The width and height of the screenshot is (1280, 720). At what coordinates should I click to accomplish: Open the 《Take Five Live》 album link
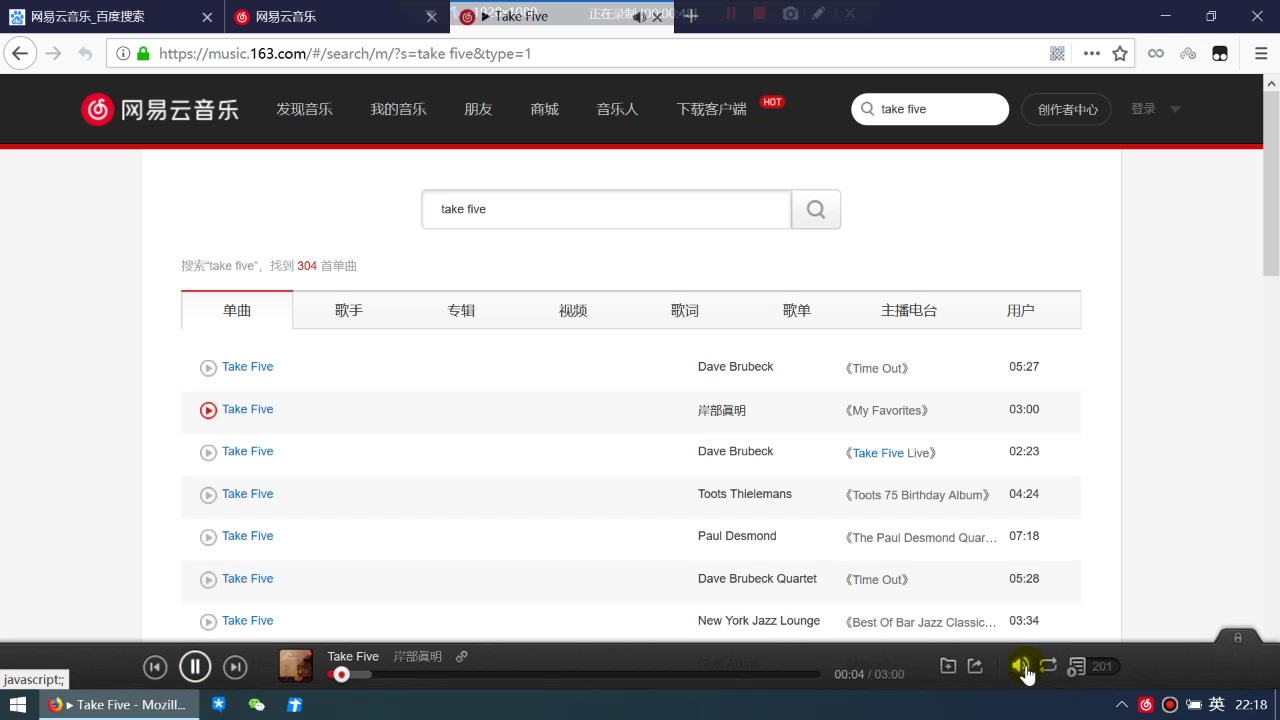891,453
